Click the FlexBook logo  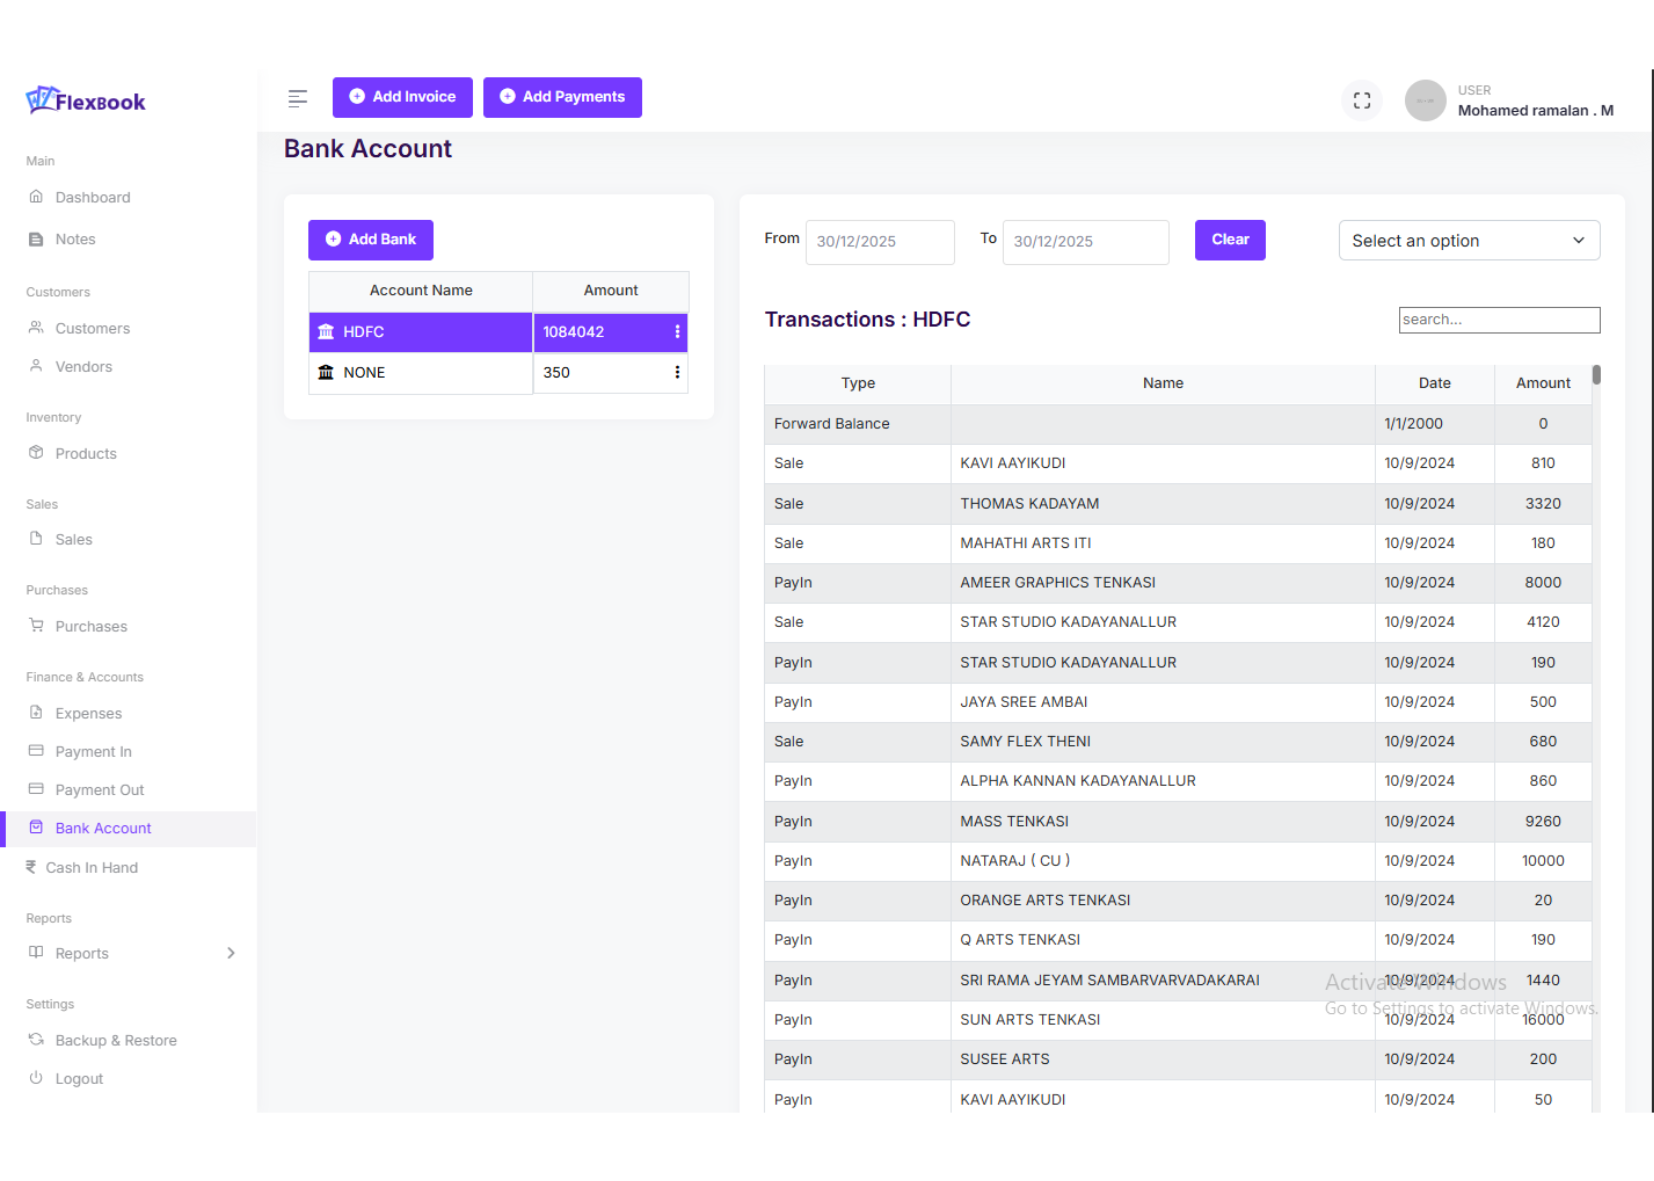(x=86, y=101)
